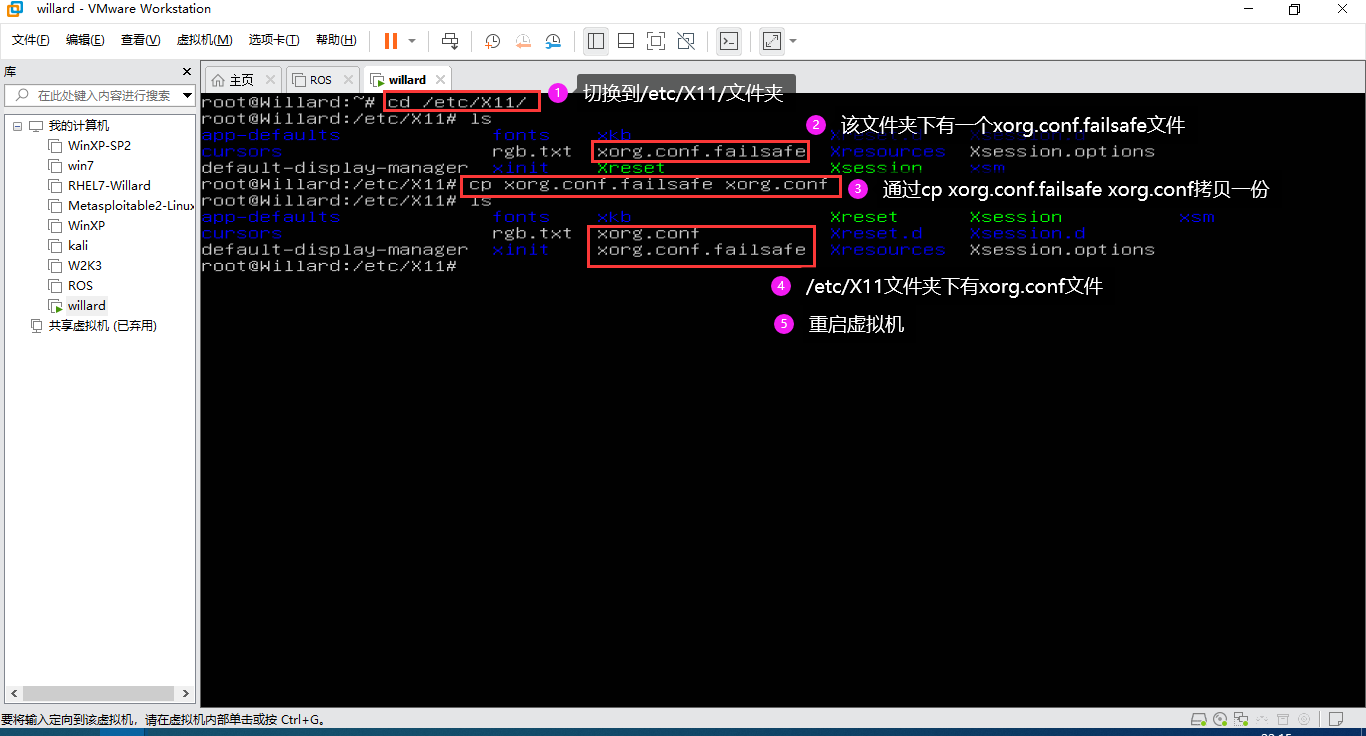The image size is (1366, 736).
Task: Close the willard tab
Action: (440, 80)
